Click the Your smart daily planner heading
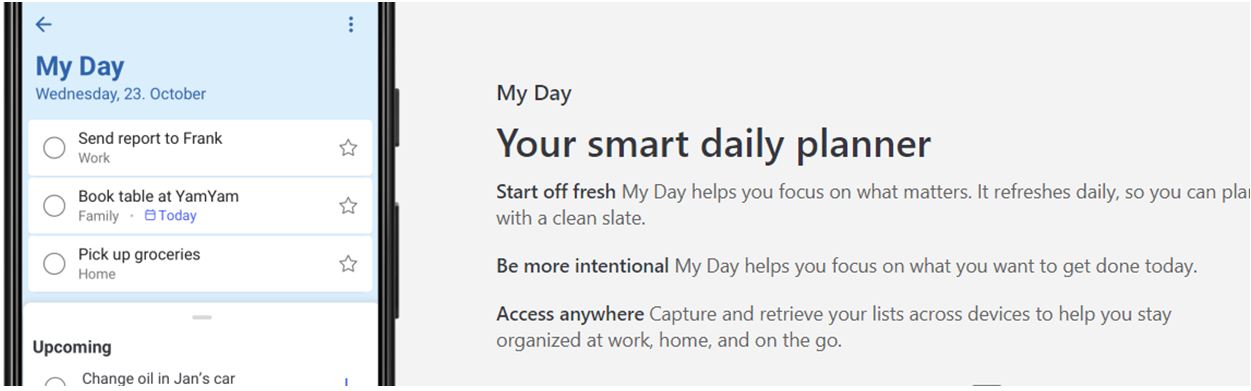1251x391 pixels. coord(714,144)
